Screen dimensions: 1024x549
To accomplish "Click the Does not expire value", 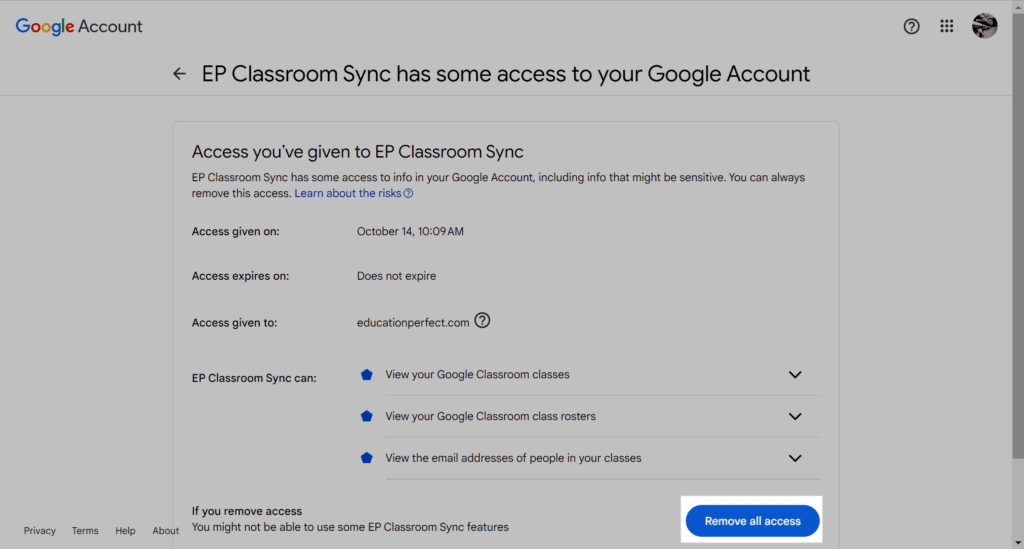I will point(396,276).
